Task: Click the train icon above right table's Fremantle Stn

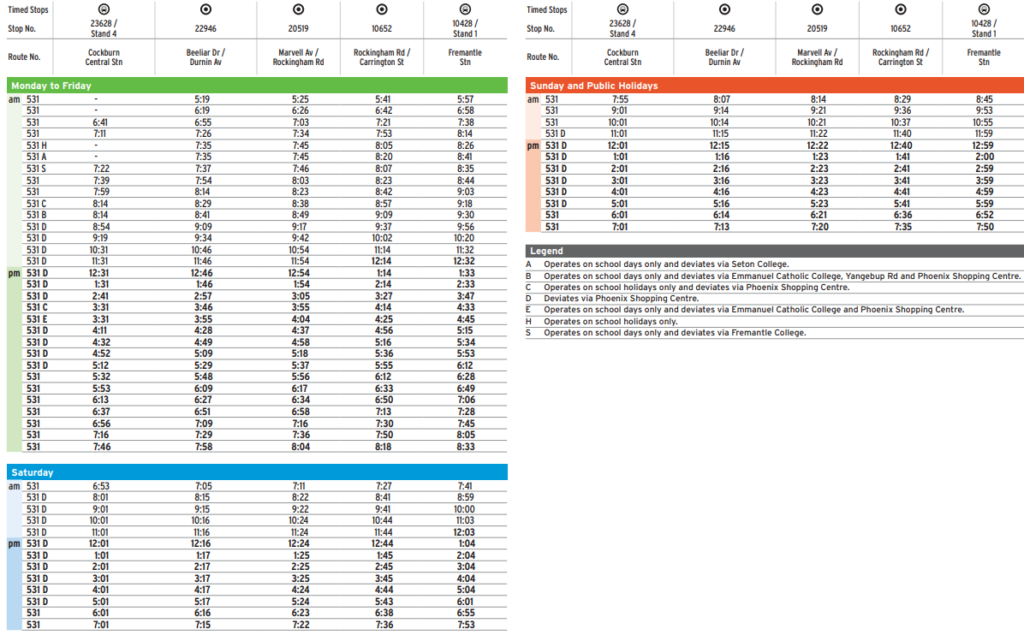Action: pos(984,9)
